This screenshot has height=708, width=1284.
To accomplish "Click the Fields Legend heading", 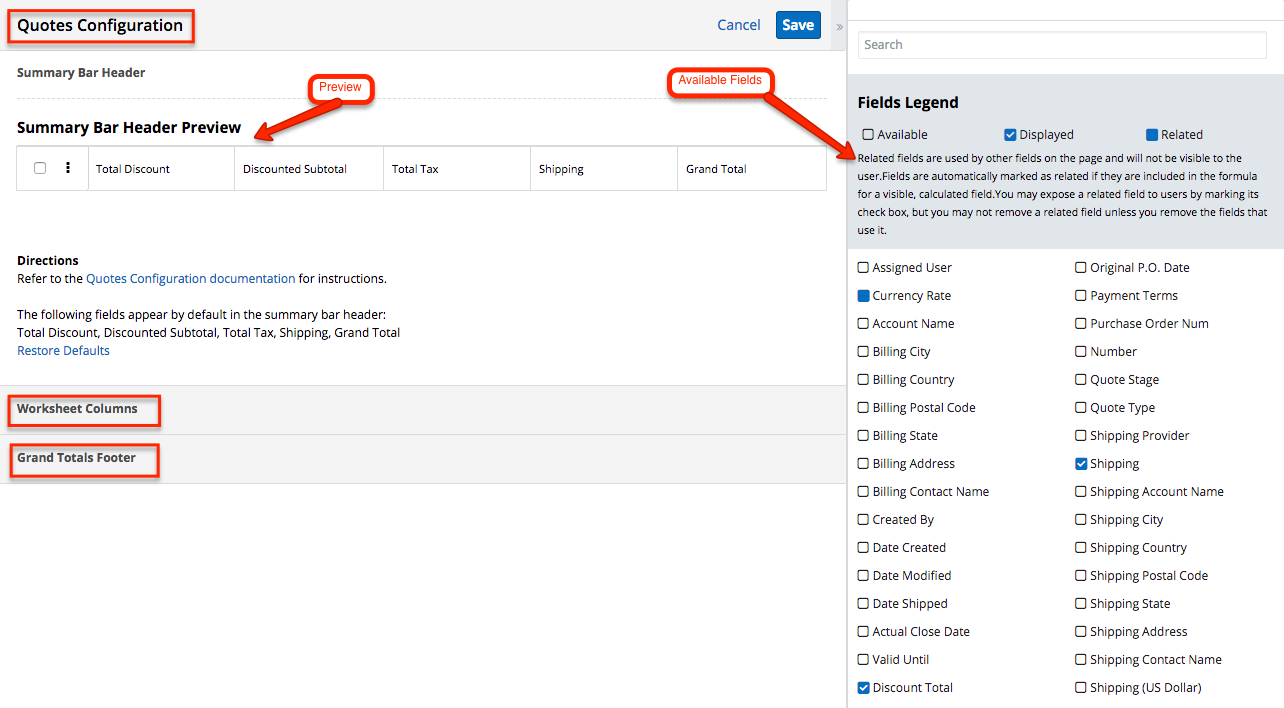I will tap(908, 102).
